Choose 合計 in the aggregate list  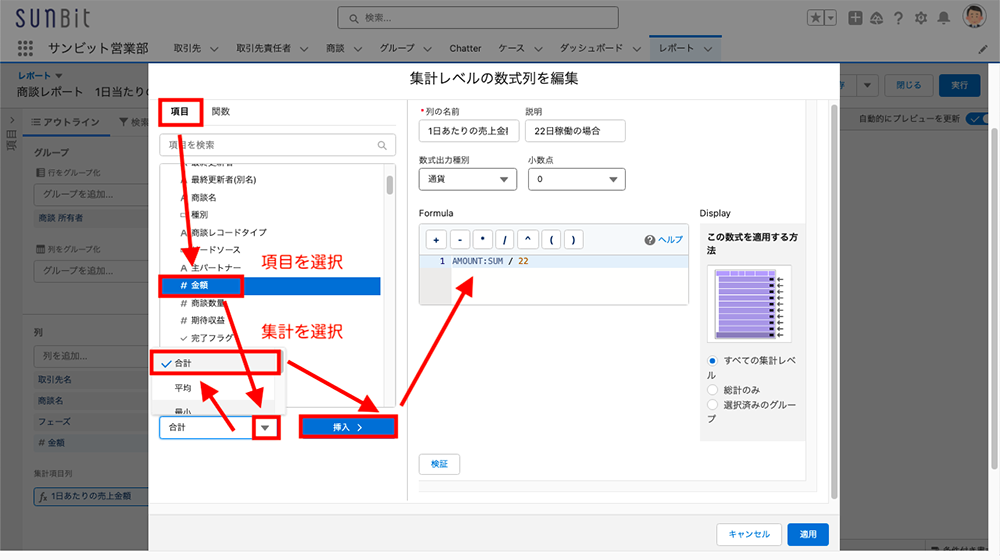pyautogui.click(x=216, y=363)
